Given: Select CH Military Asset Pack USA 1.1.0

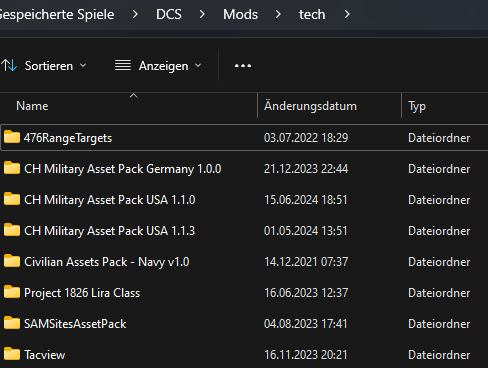Looking at the screenshot, I should click(x=110, y=200).
